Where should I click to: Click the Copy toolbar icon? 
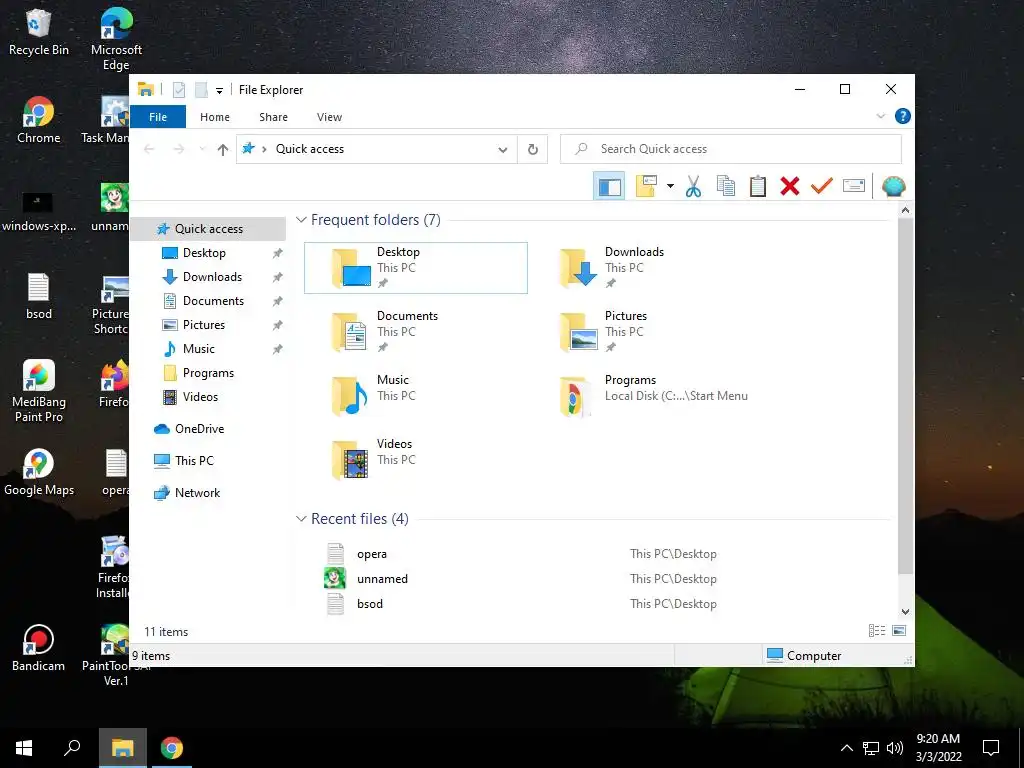click(726, 186)
